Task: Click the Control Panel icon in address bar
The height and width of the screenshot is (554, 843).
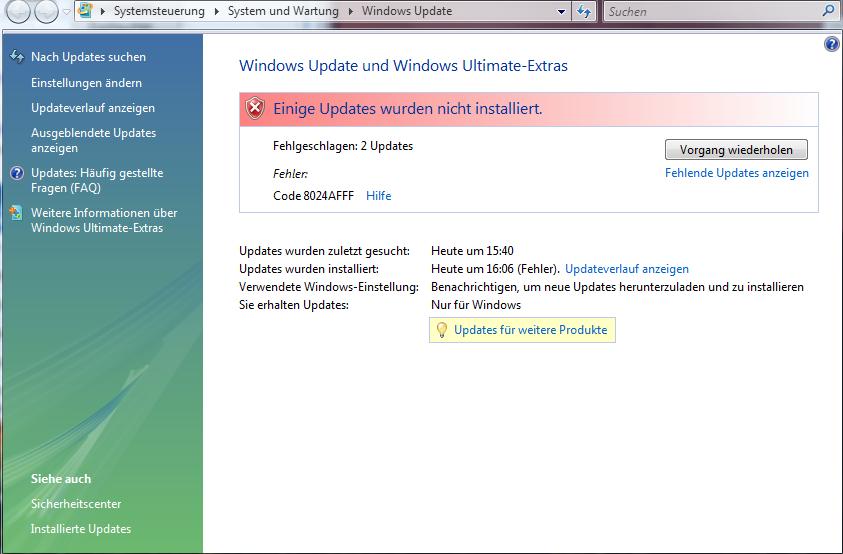Action: [x=85, y=11]
